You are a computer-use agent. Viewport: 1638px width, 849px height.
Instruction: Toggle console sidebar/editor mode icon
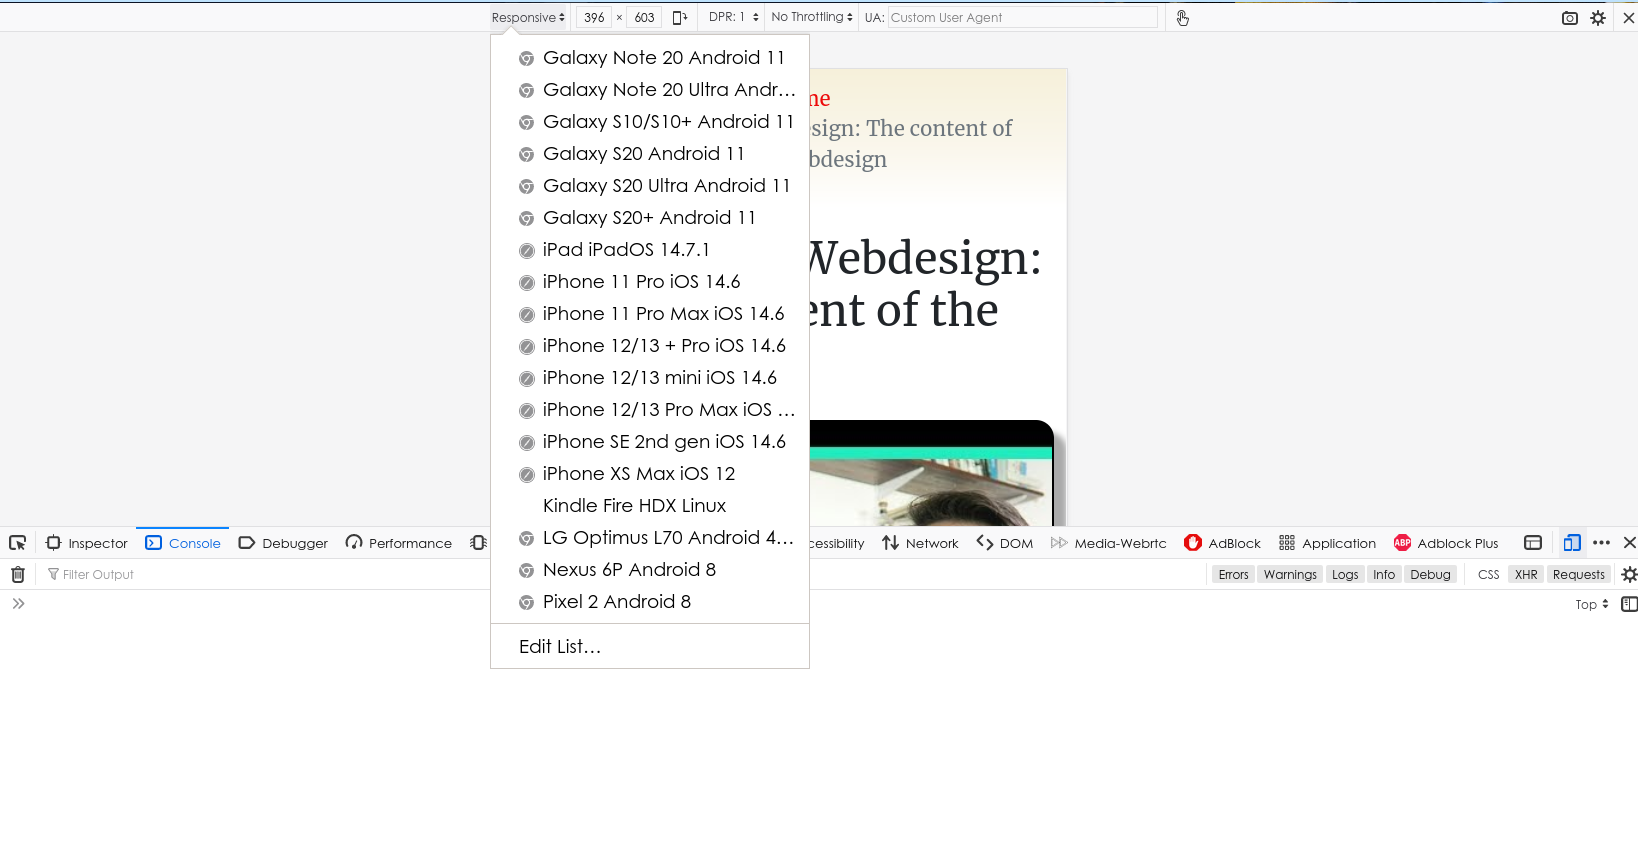tap(1629, 604)
